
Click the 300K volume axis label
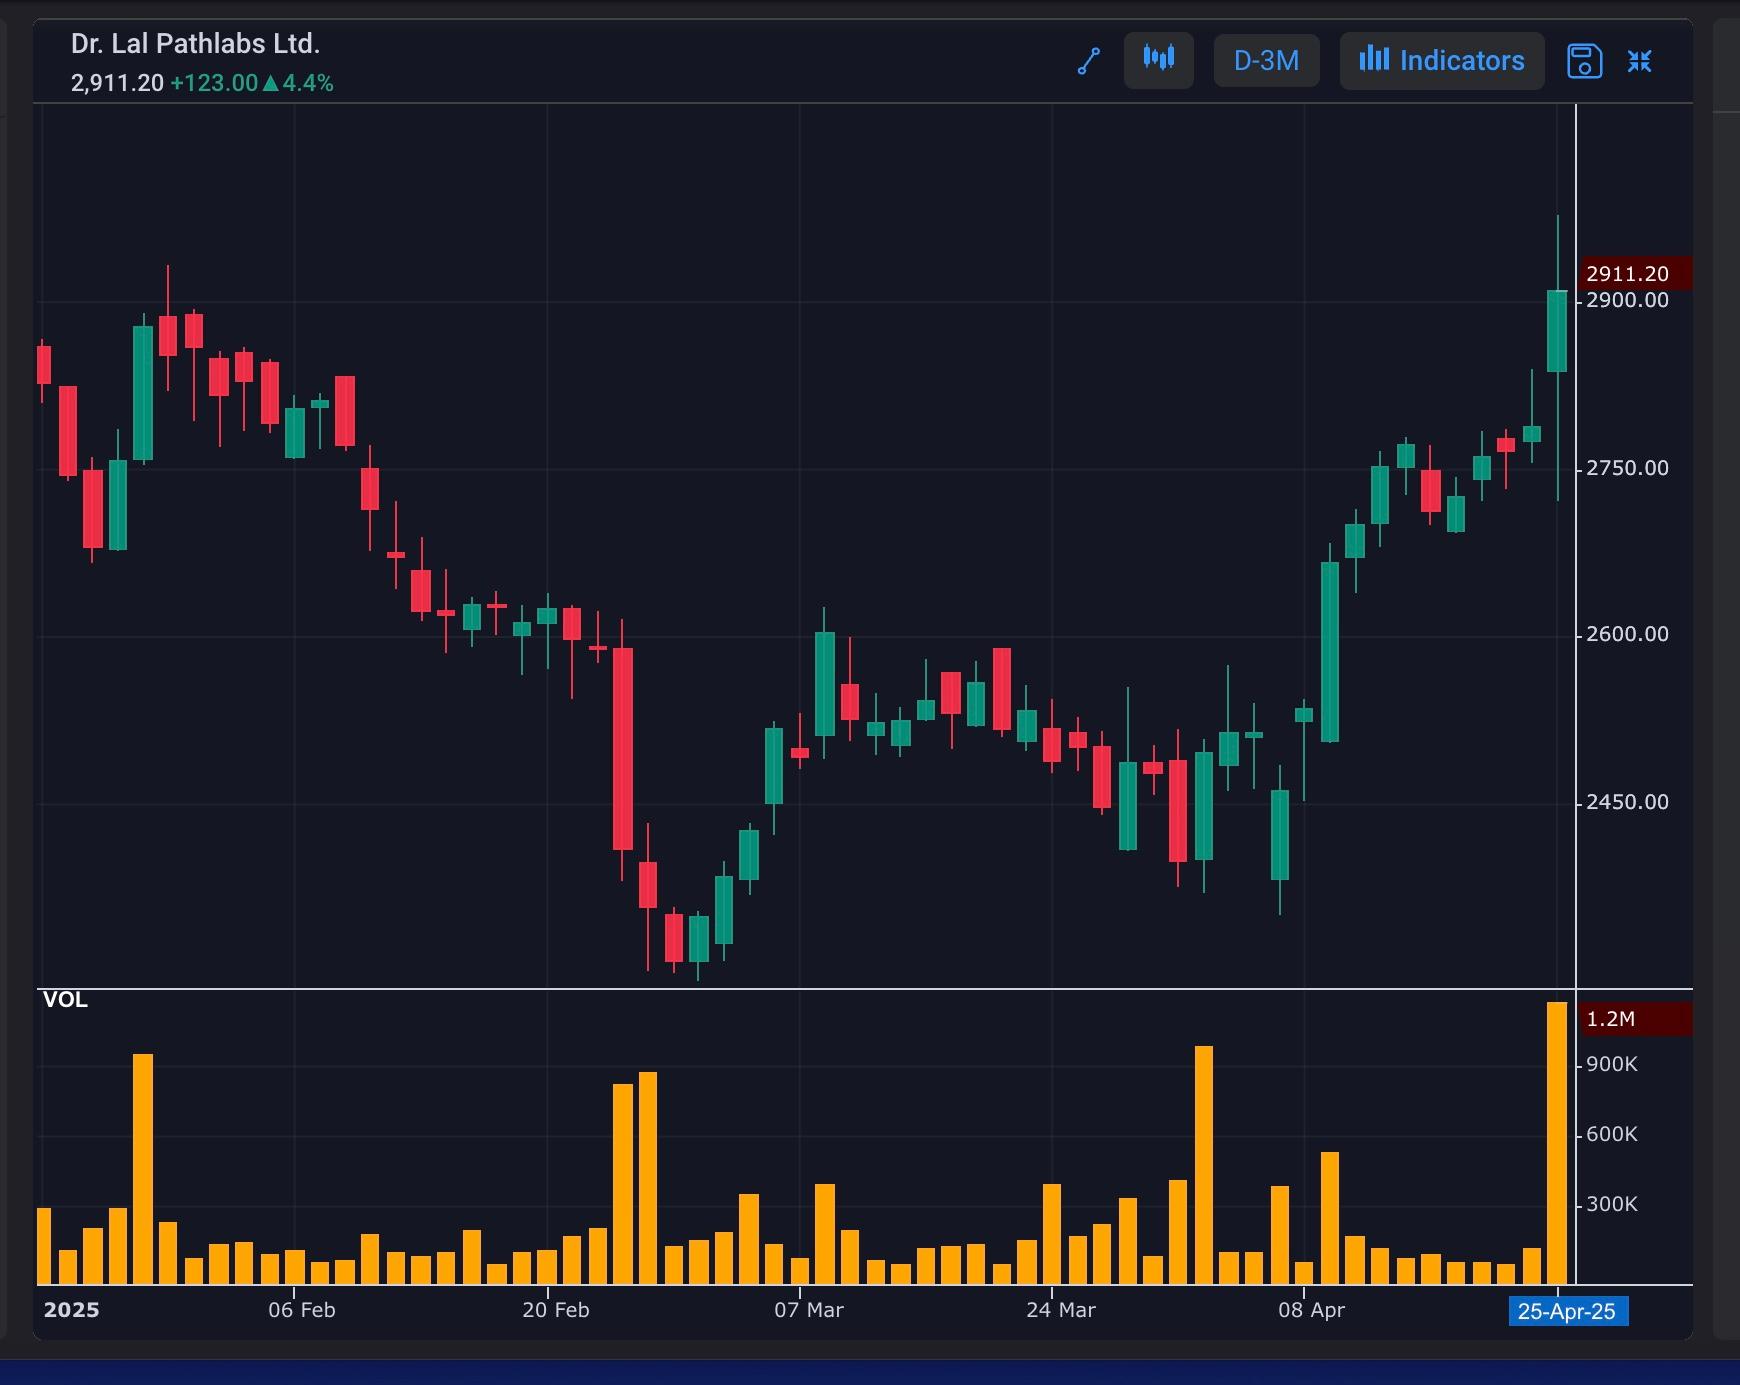pos(1612,1204)
